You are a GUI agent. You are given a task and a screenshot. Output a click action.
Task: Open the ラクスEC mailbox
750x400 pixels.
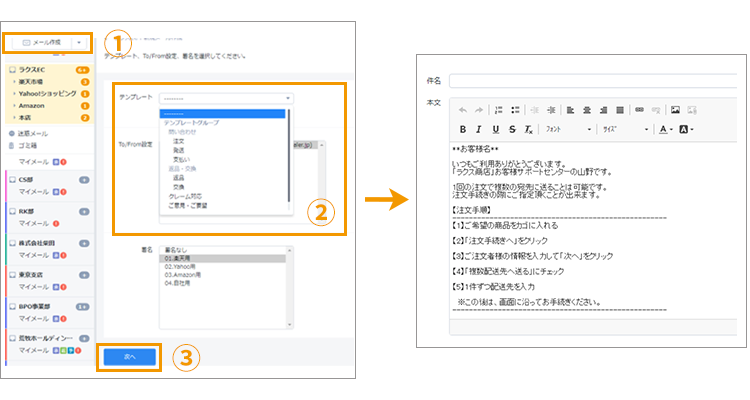click(x=32, y=70)
